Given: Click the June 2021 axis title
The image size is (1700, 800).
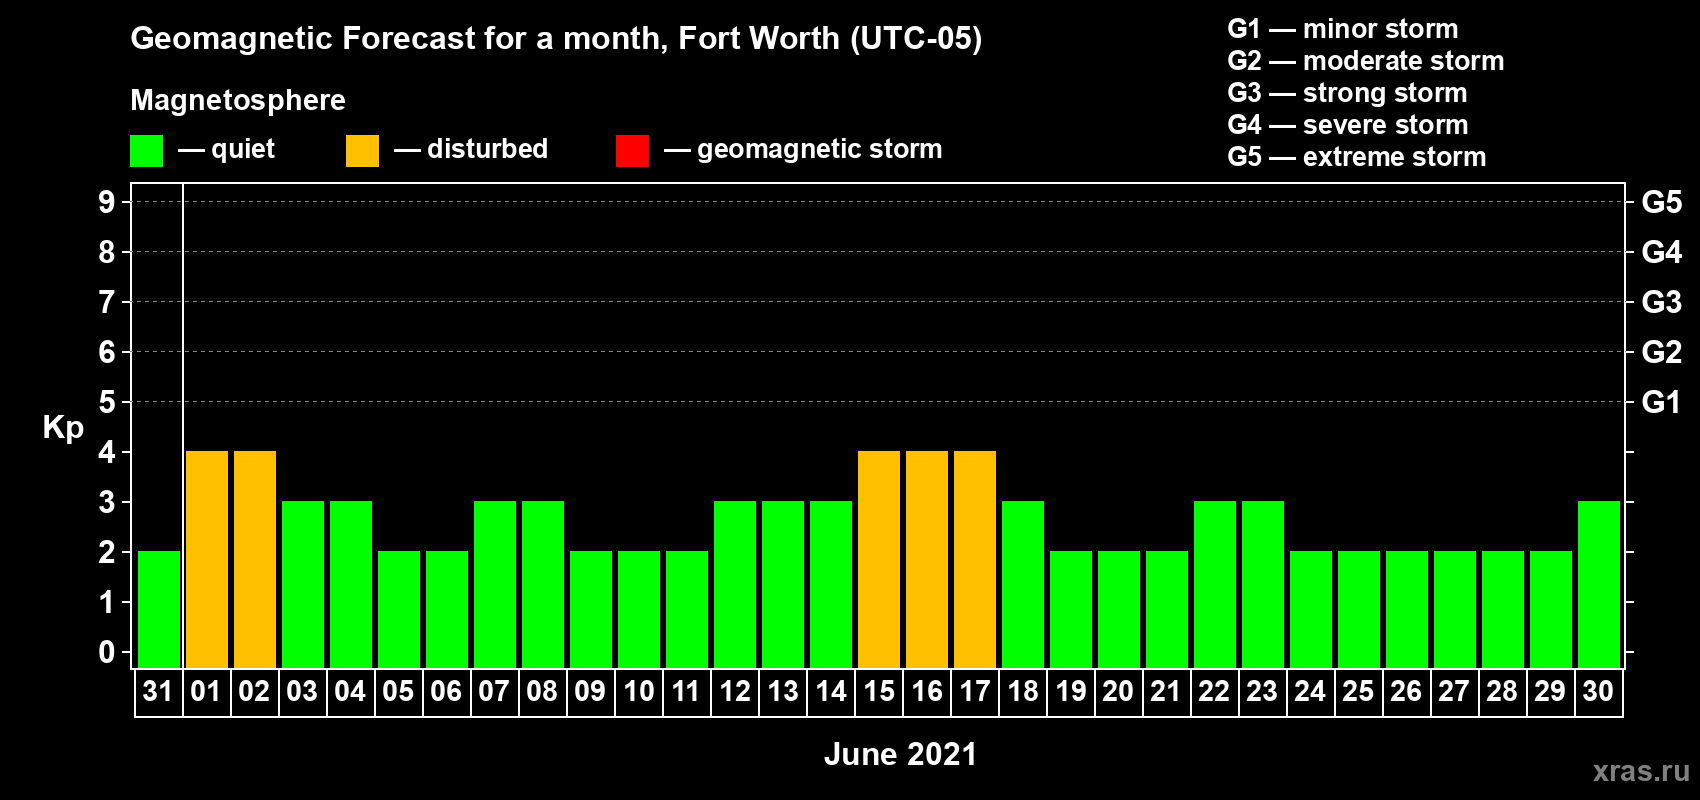Looking at the screenshot, I should click(900, 754).
